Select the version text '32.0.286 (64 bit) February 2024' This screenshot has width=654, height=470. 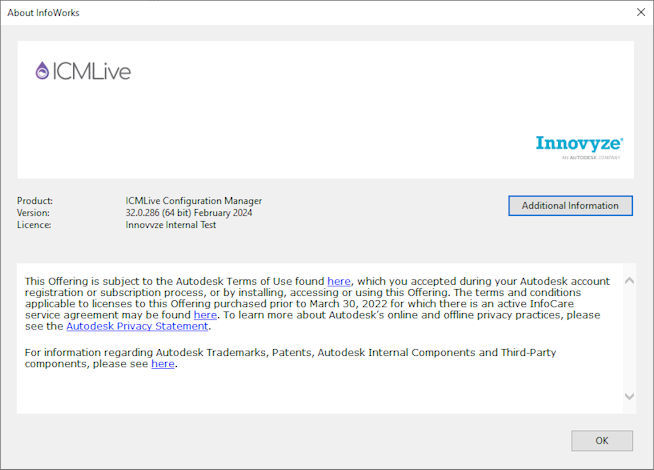[x=189, y=213]
